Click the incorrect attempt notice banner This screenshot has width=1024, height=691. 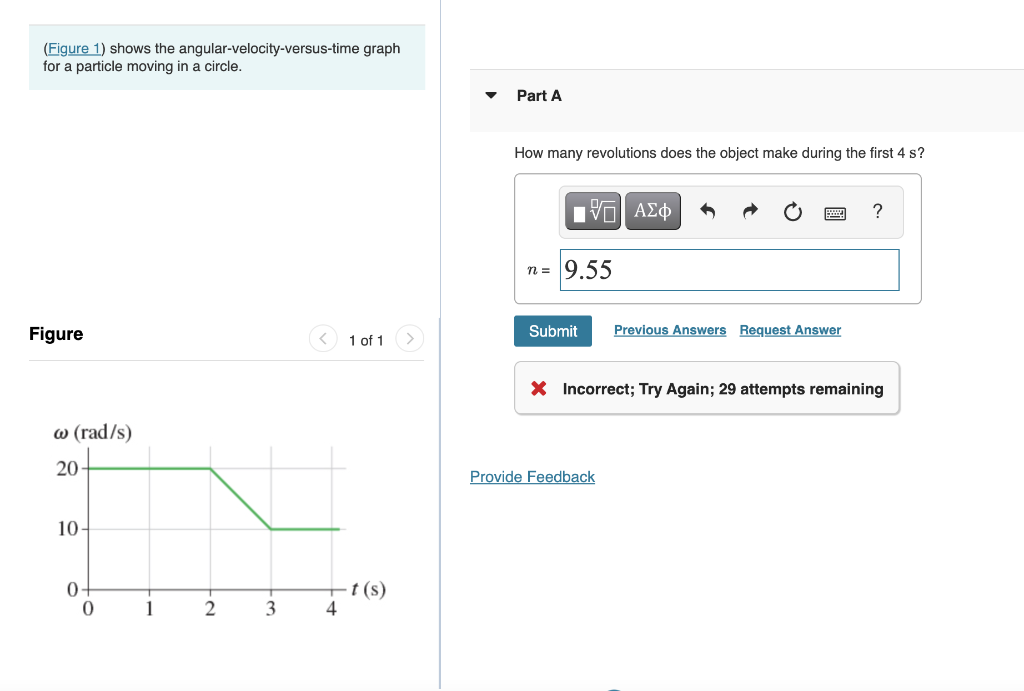click(707, 388)
